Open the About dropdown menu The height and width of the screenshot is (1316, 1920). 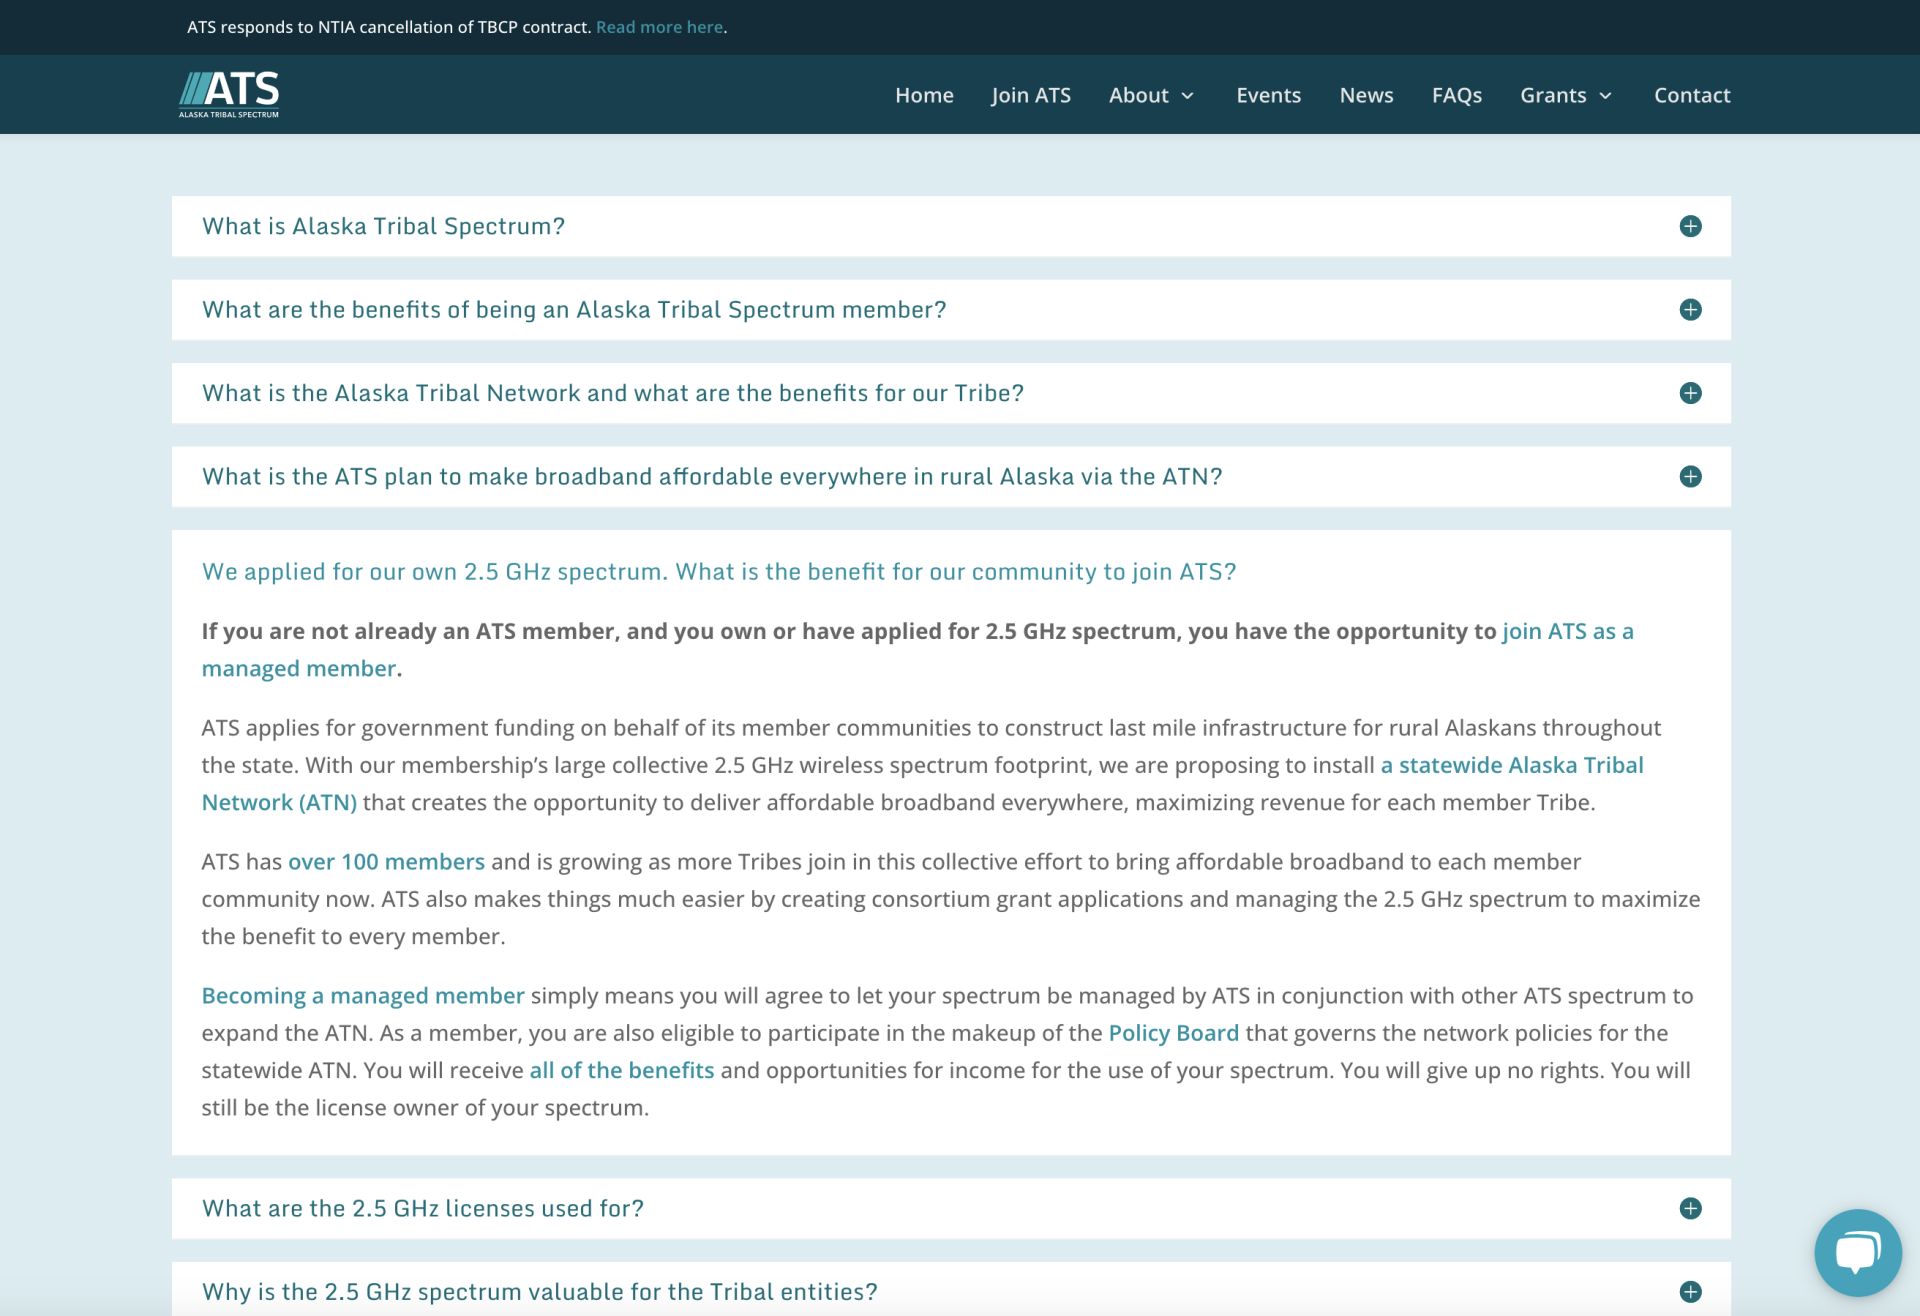tap(1151, 95)
